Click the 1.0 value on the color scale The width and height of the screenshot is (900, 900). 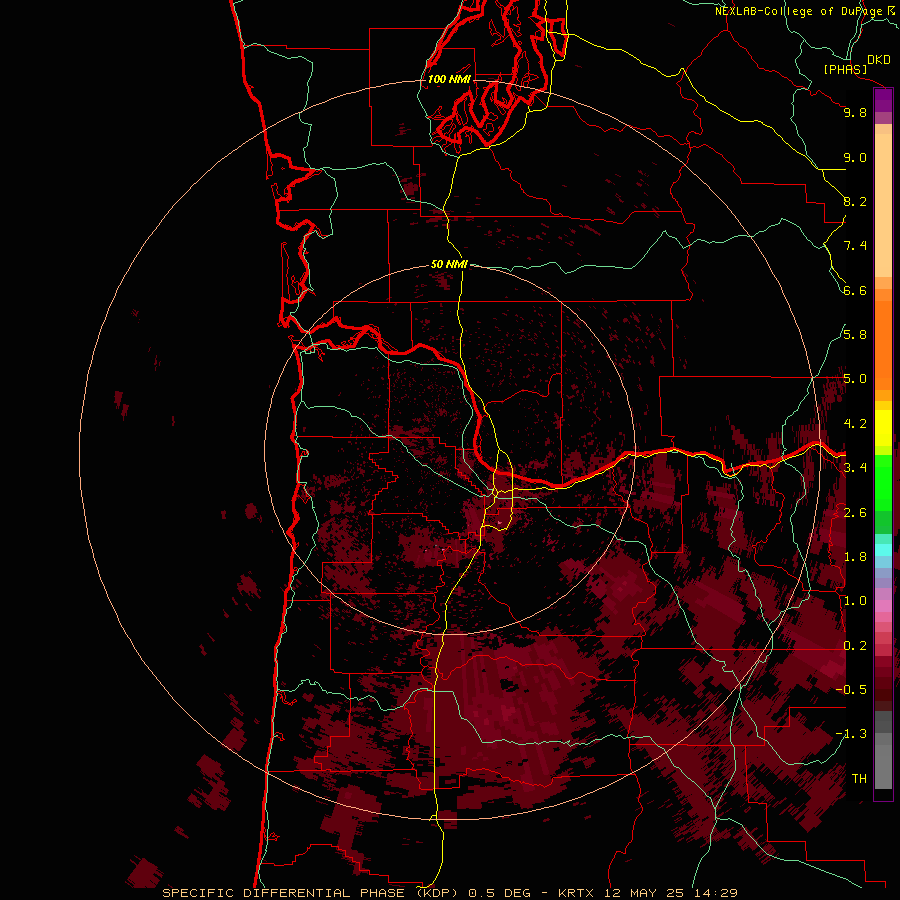tap(855, 601)
